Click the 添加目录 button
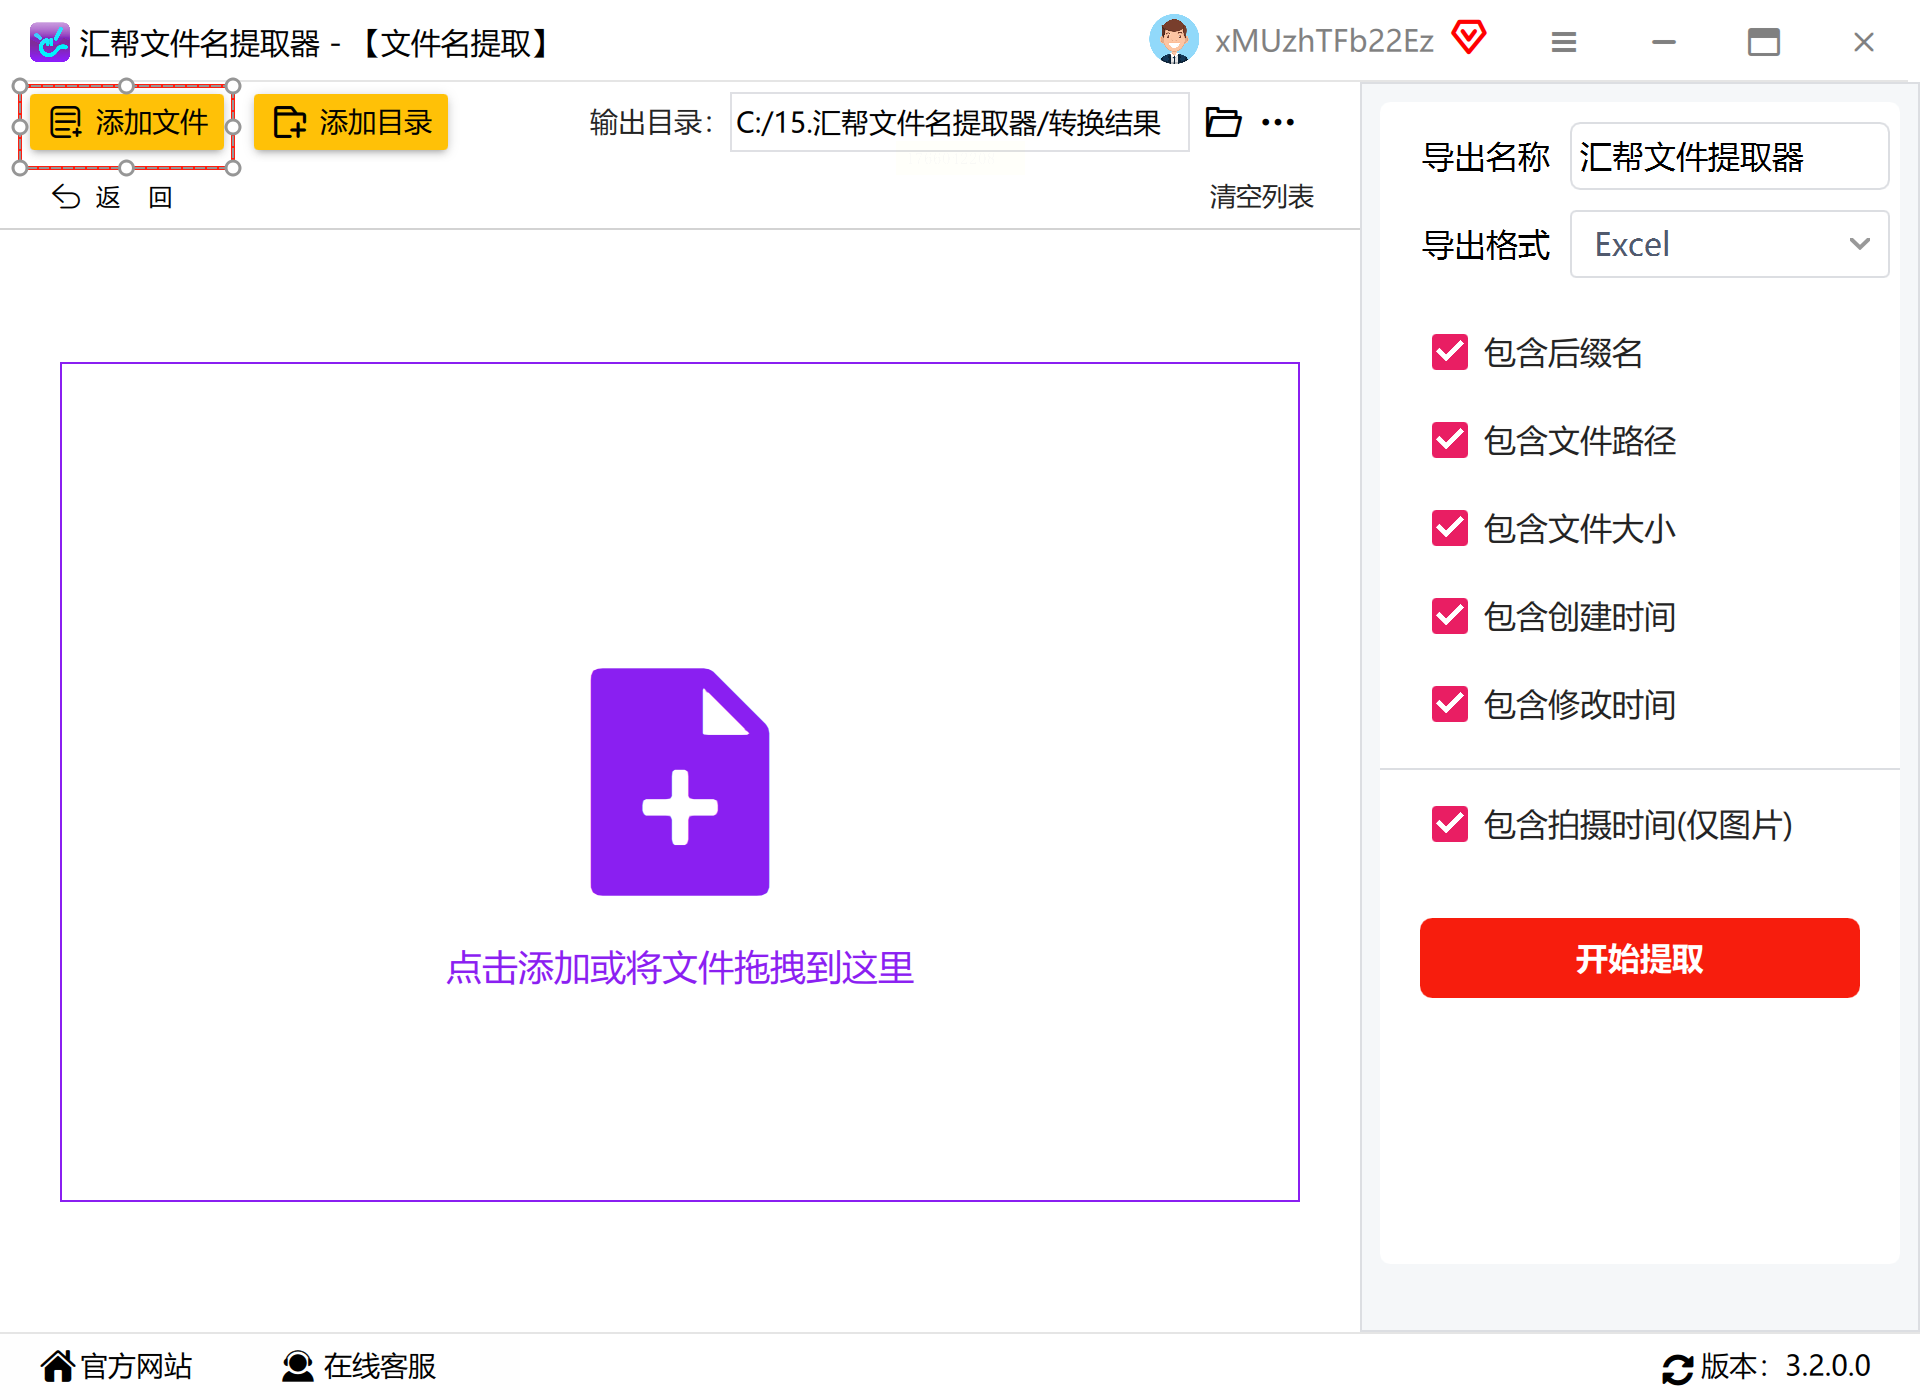The width and height of the screenshot is (1920, 1400). pyautogui.click(x=350, y=122)
